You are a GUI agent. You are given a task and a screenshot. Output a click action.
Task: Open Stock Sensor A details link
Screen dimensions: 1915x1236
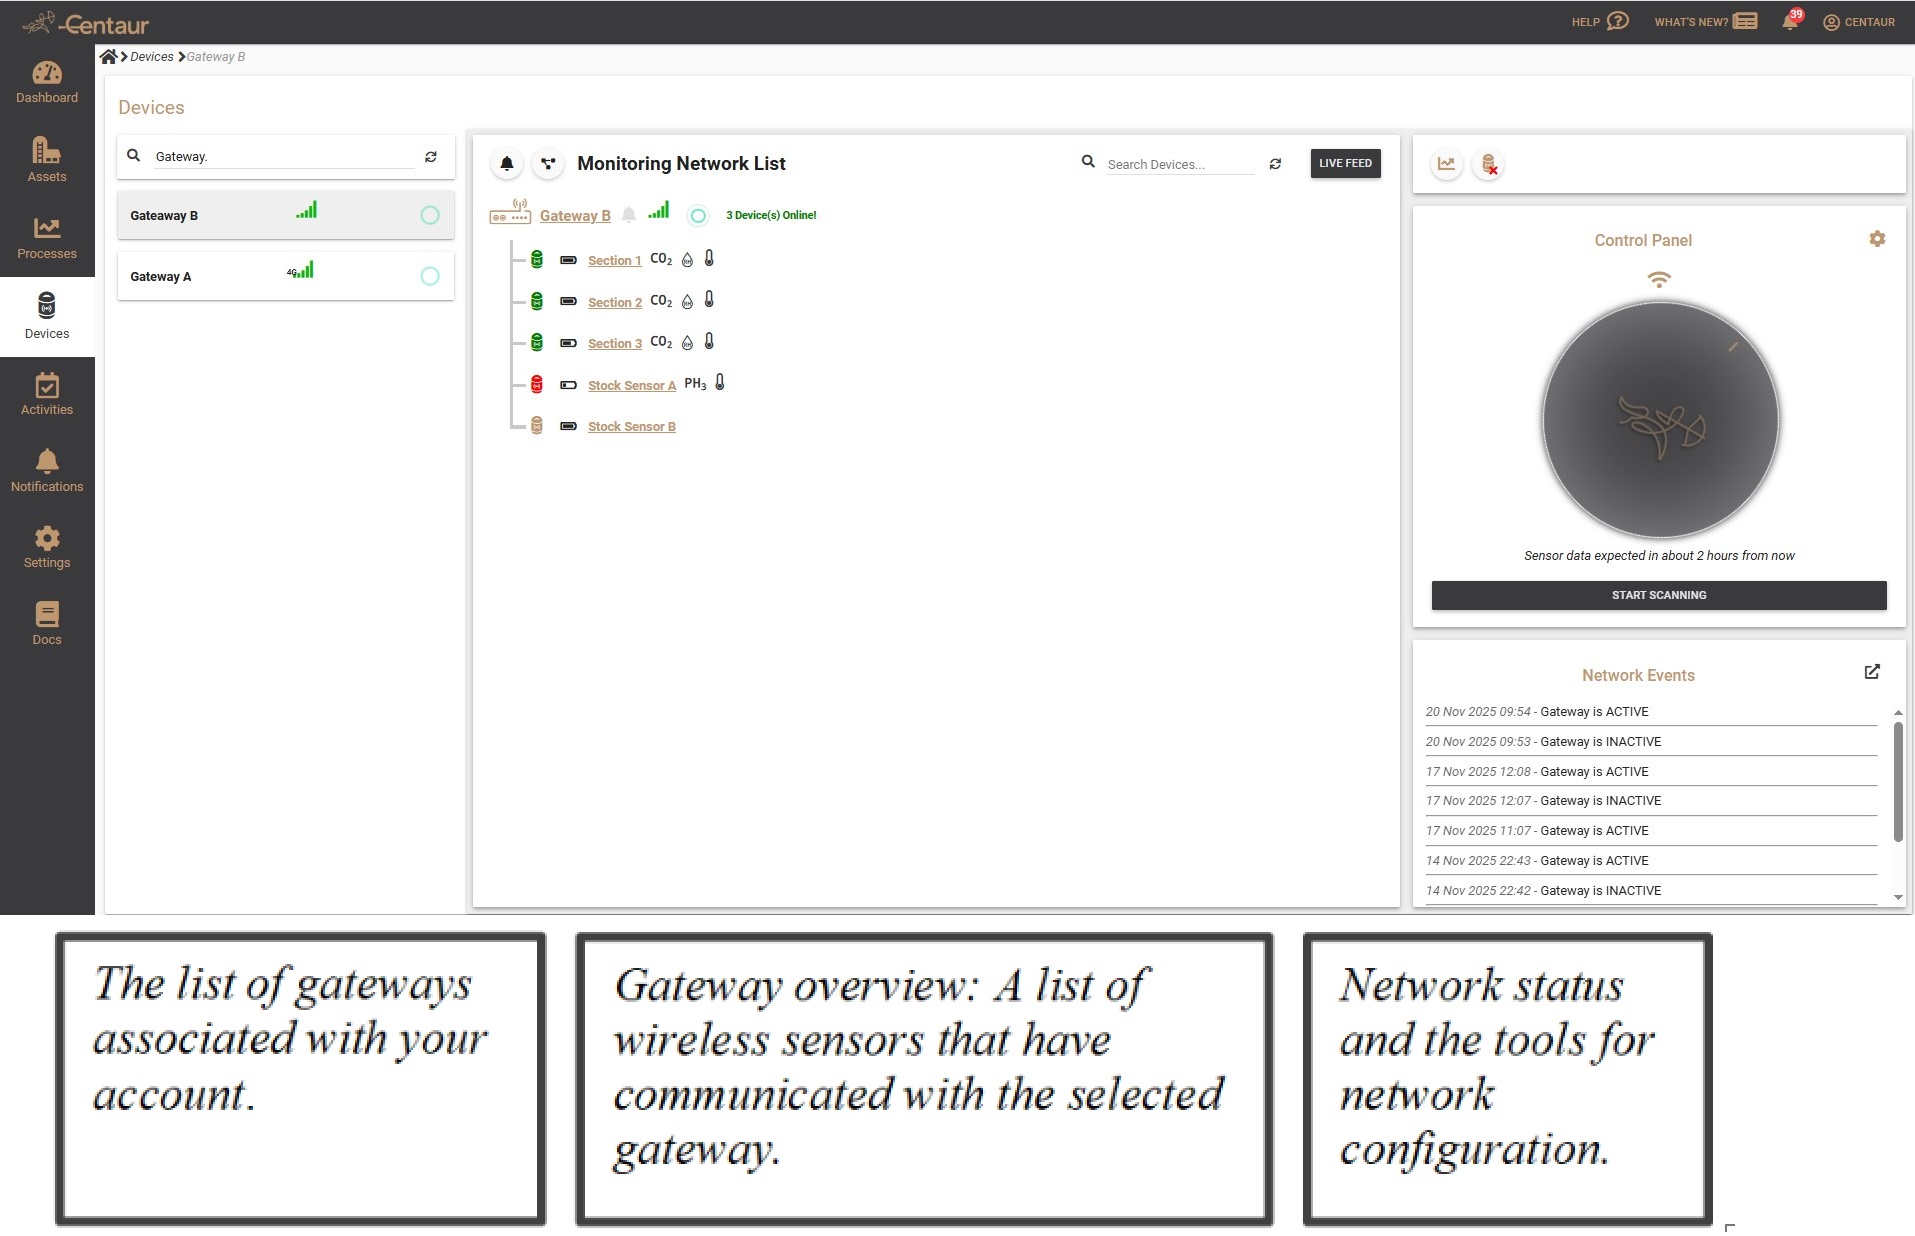tap(631, 385)
